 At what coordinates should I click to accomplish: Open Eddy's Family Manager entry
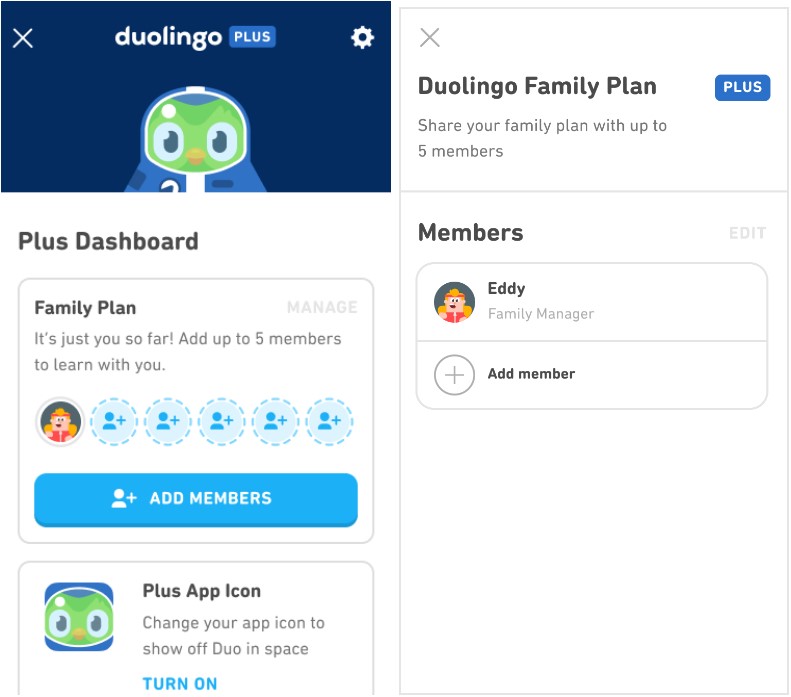592,302
